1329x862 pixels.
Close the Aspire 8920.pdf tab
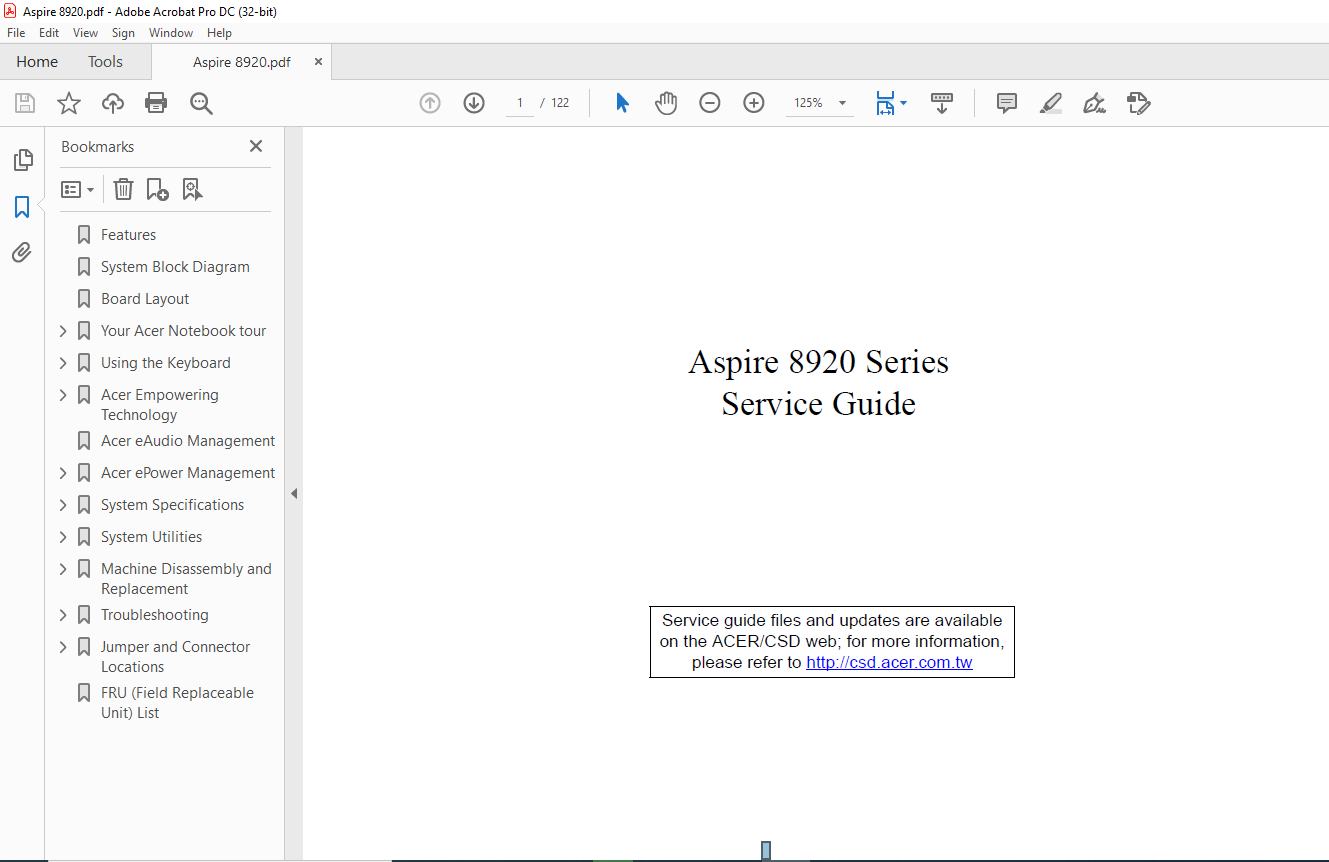[x=319, y=62]
